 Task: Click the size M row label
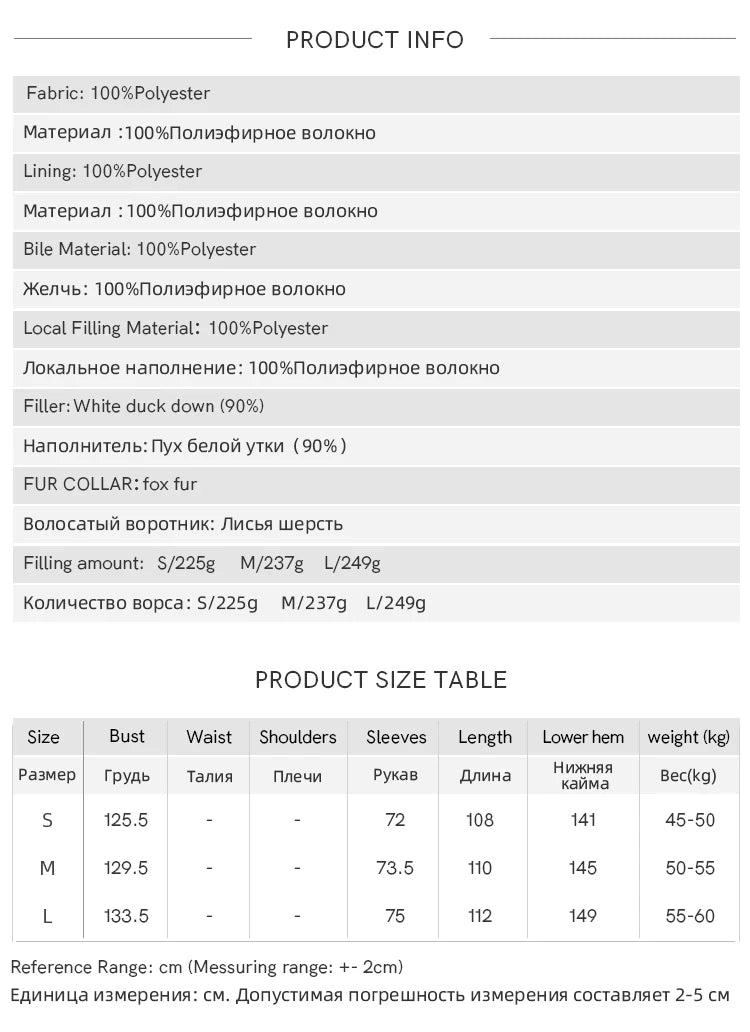(x=47, y=868)
